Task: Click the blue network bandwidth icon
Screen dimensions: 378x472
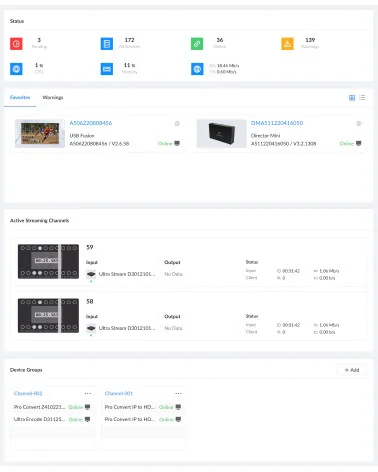Action: pos(197,69)
